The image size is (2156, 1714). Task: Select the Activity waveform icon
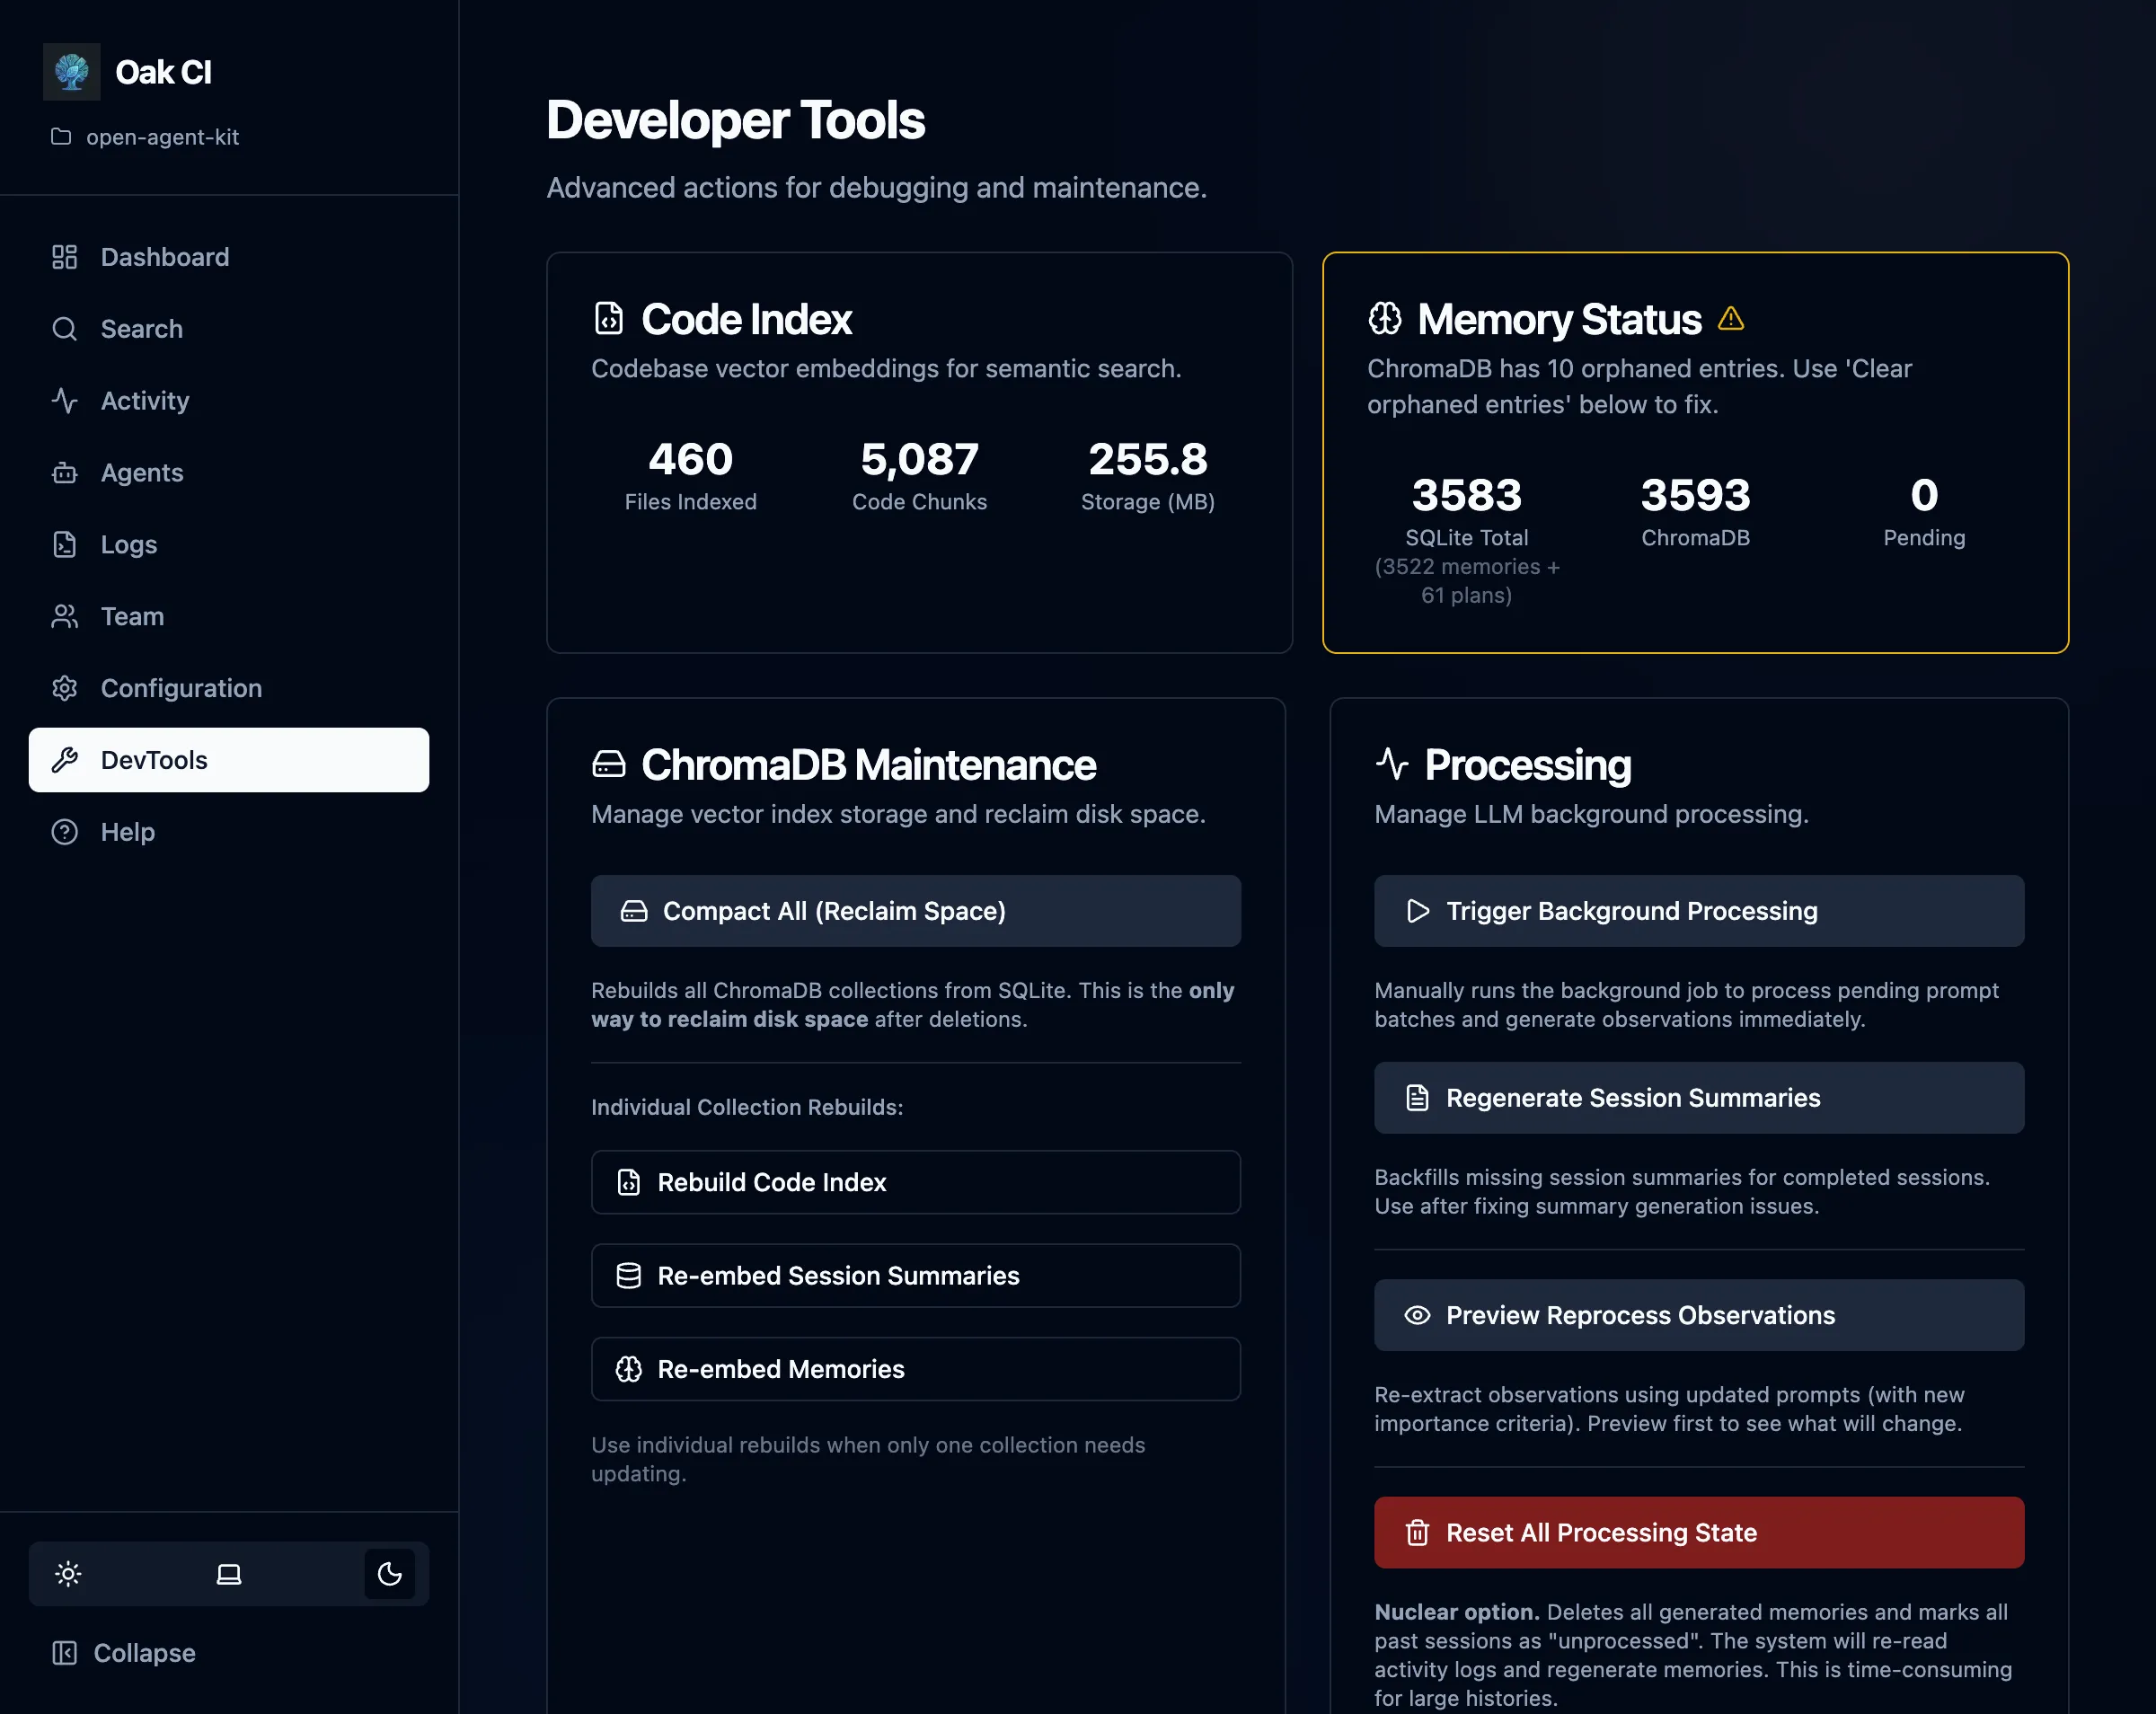tap(65, 400)
